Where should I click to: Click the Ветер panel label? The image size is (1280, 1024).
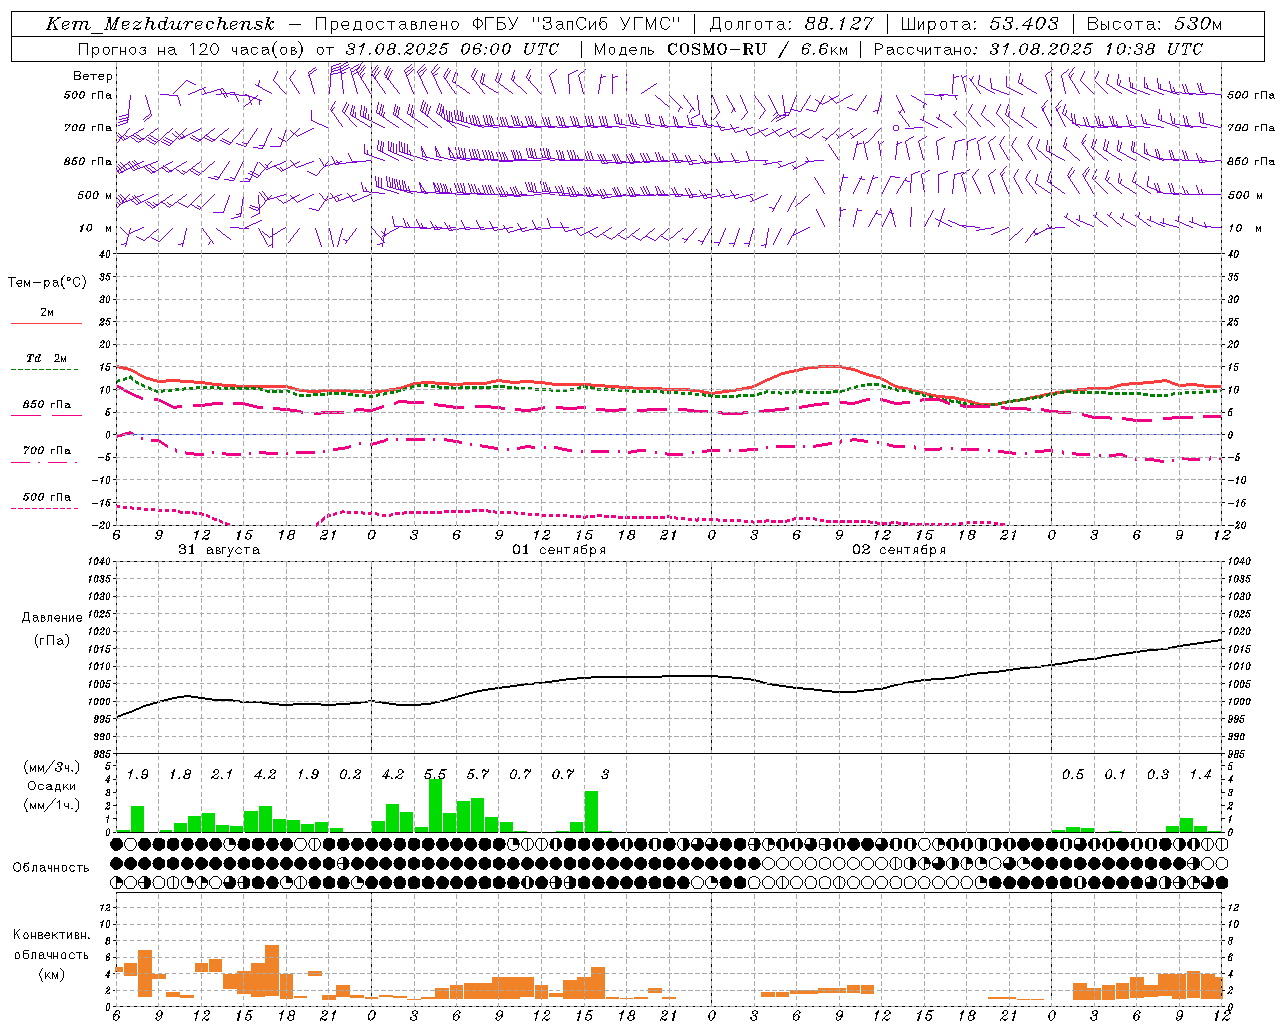point(93,76)
